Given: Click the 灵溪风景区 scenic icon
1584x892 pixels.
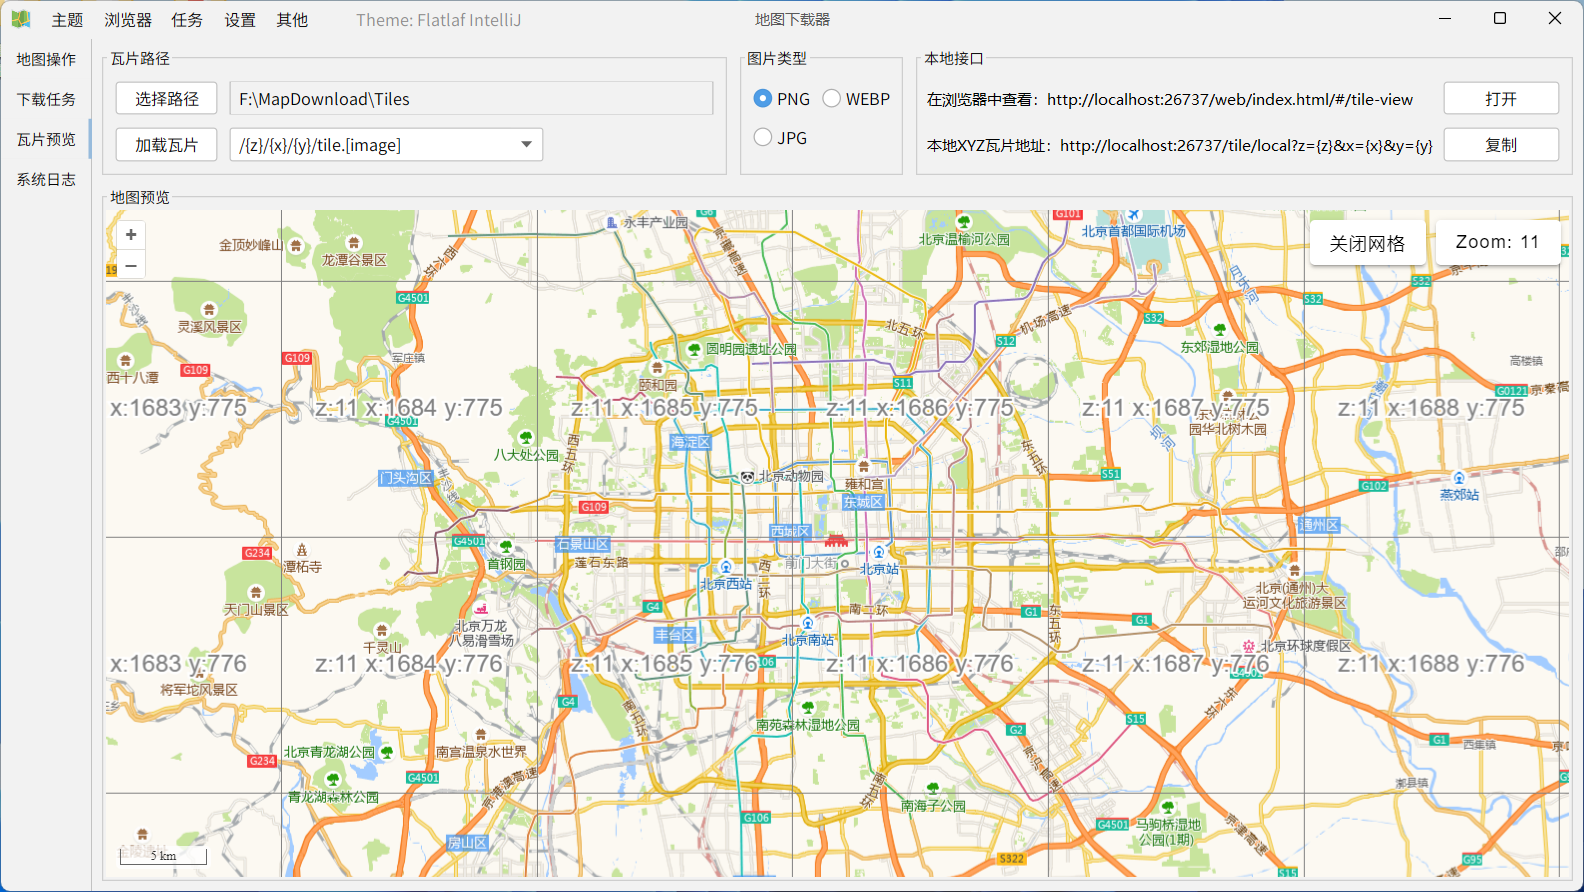Looking at the screenshot, I should 209,310.
